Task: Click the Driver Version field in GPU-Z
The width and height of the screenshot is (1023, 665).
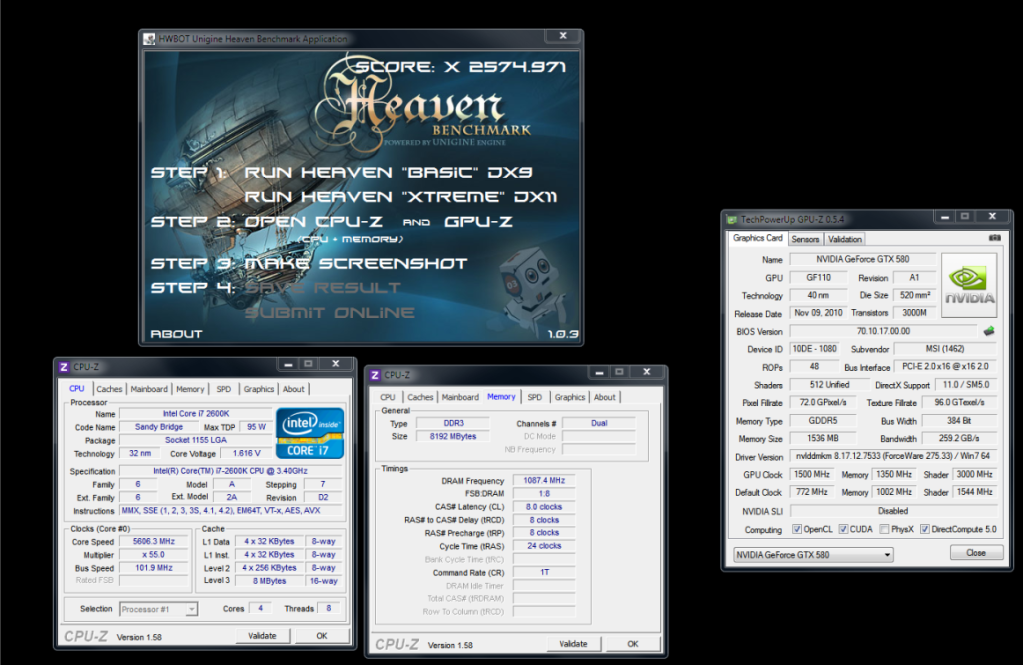Action: pos(893,456)
